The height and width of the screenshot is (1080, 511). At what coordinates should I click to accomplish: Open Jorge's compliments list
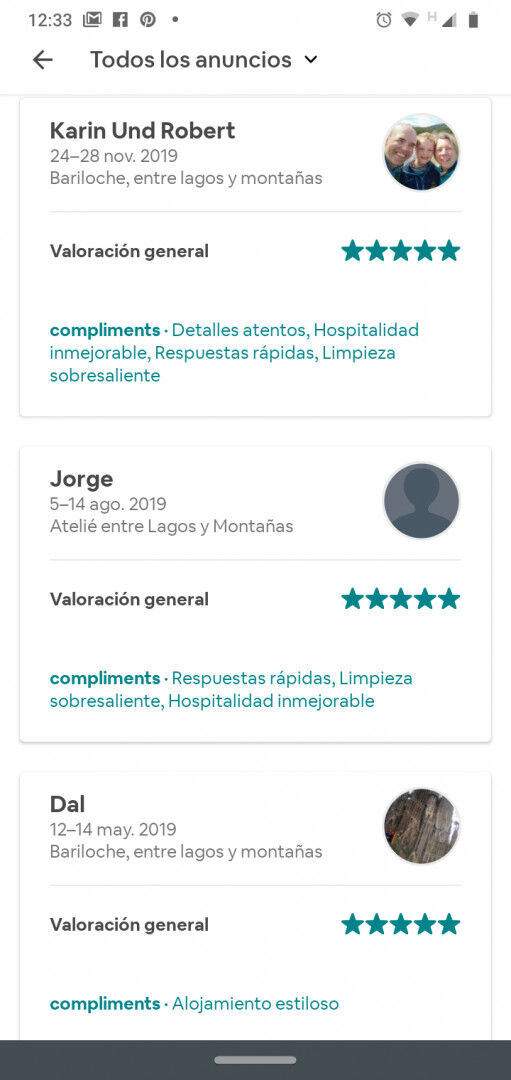pyautogui.click(x=231, y=689)
